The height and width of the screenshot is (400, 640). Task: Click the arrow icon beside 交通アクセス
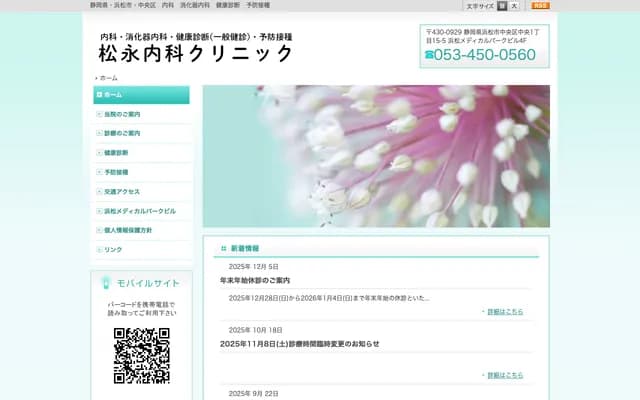(x=99, y=191)
